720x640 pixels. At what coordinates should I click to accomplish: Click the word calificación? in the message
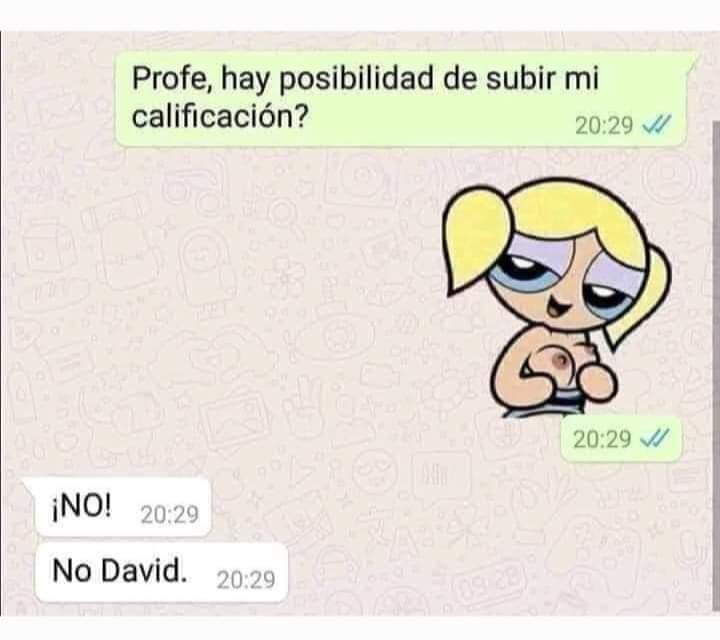point(219,116)
